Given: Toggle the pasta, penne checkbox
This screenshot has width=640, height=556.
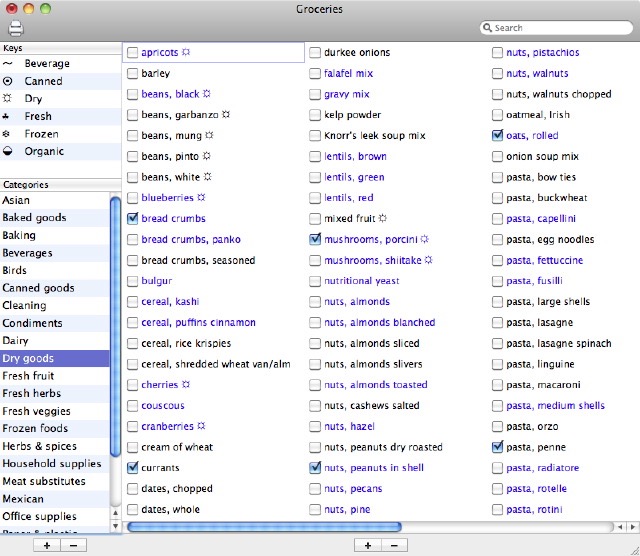Looking at the screenshot, I should coord(497,447).
